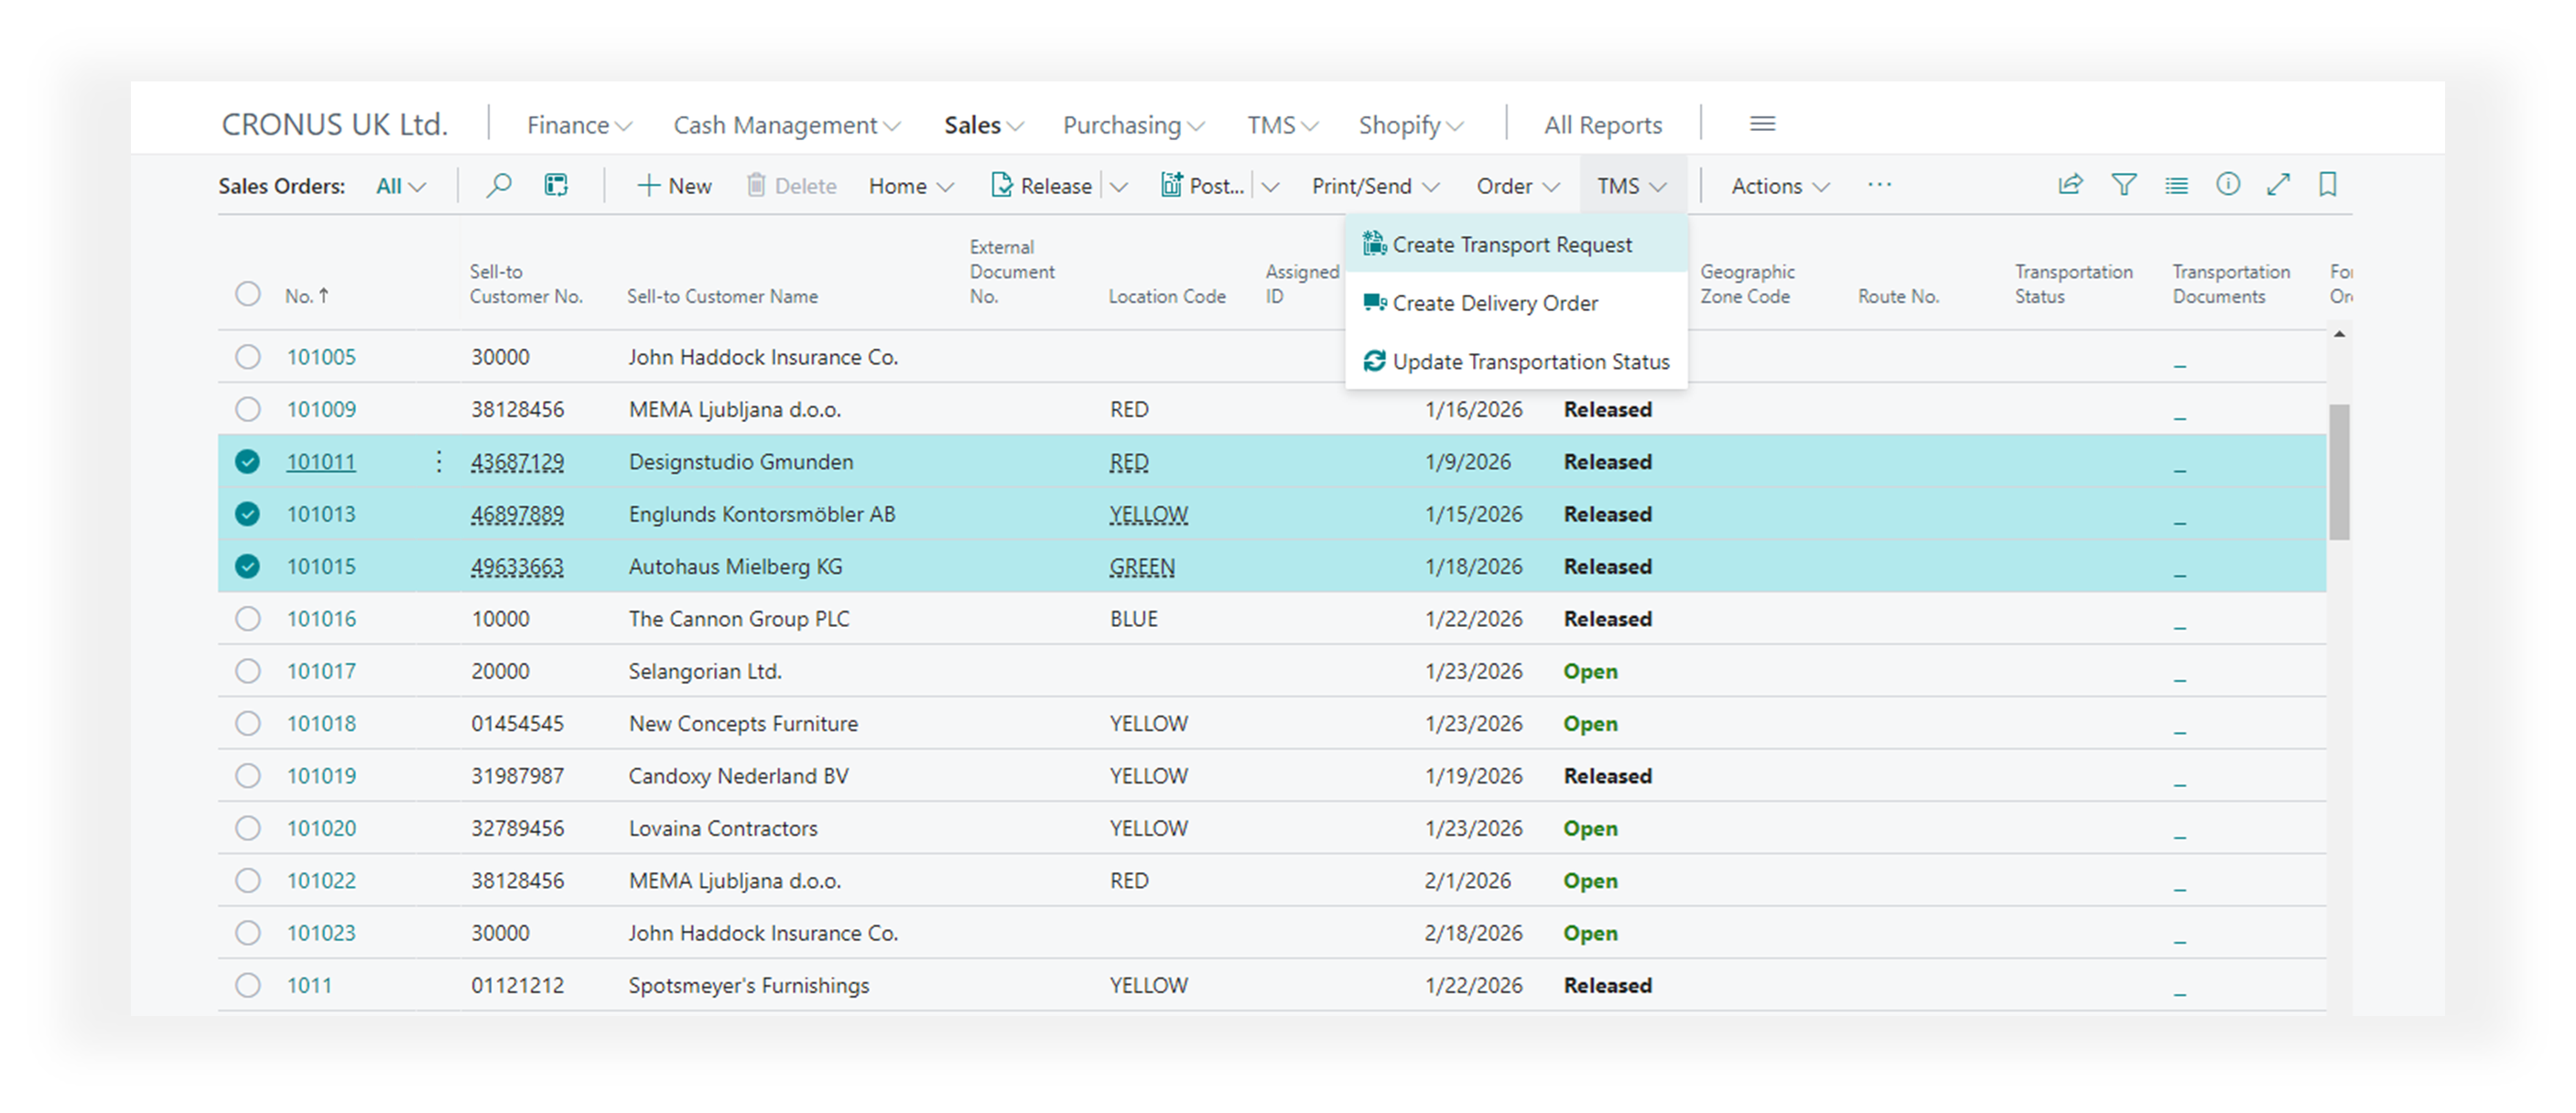Toggle the select-all rows circle in header
The height and width of the screenshot is (1113, 2576).
[247, 294]
